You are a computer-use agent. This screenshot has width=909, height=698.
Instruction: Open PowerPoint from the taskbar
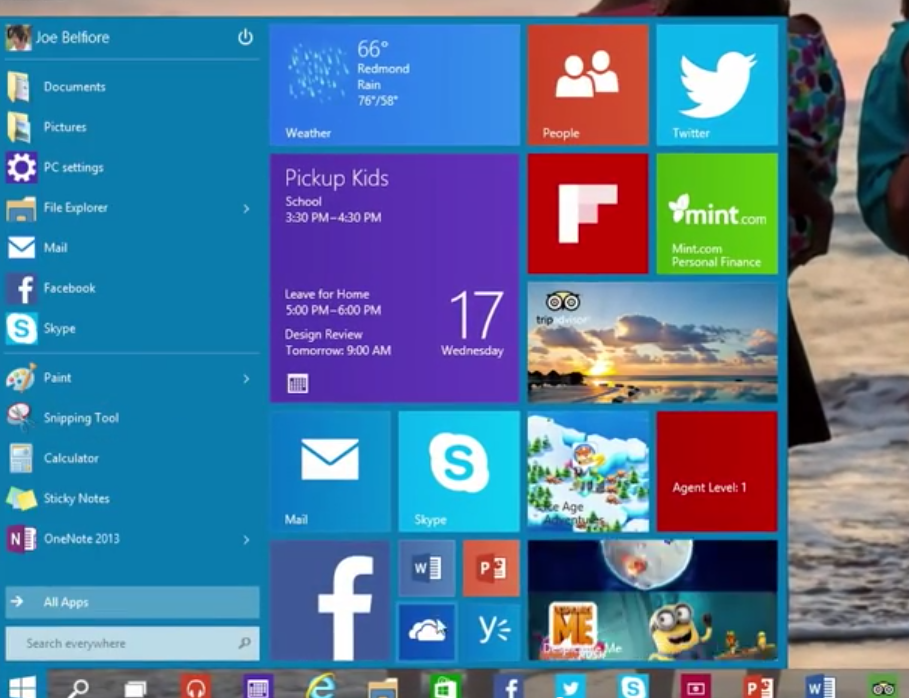[x=758, y=688]
